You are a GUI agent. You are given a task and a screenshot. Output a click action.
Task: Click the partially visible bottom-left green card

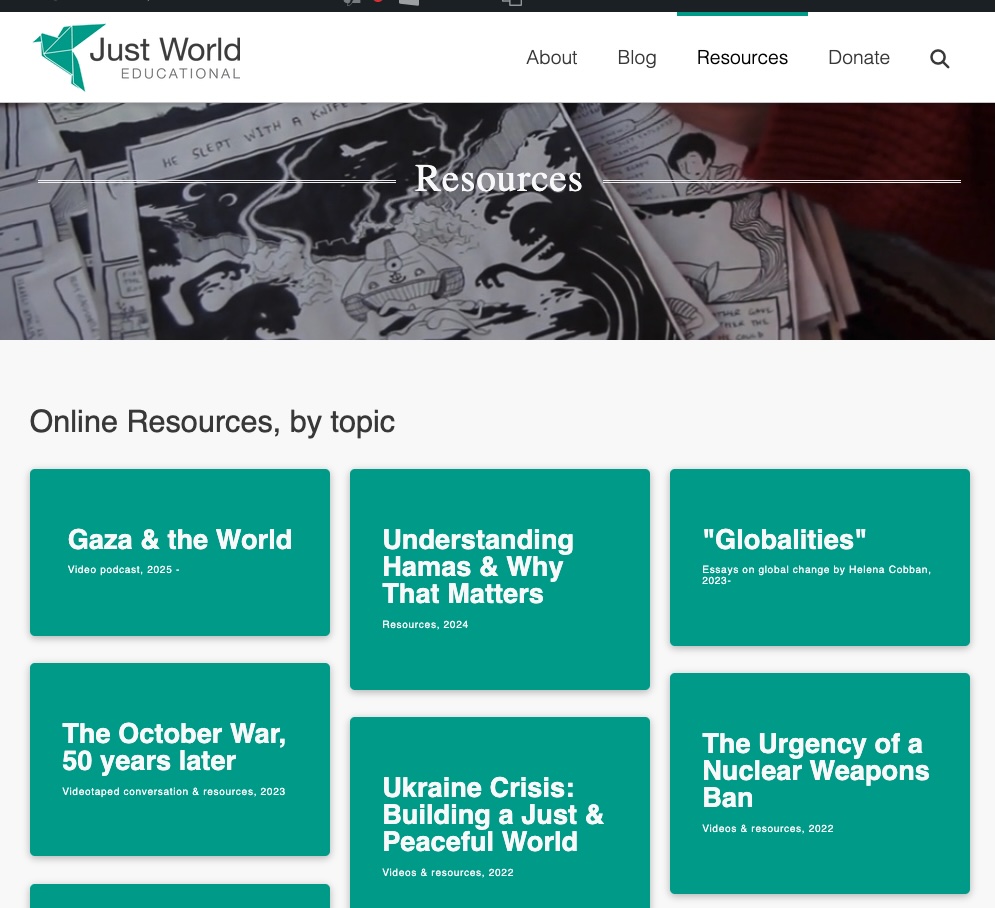pyautogui.click(x=180, y=896)
